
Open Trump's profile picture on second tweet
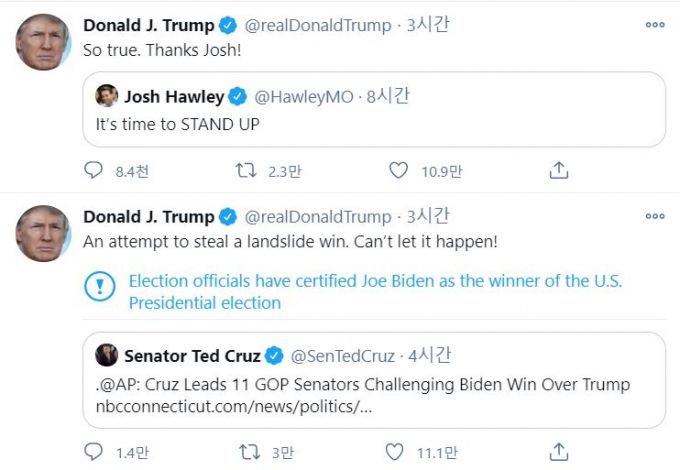click(42, 235)
